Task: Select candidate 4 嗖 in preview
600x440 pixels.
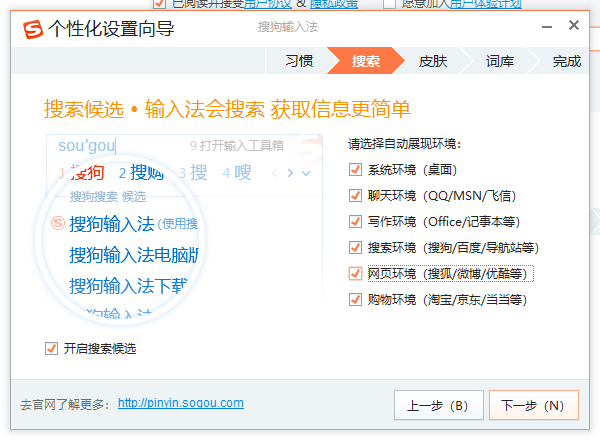Action: [x=237, y=173]
